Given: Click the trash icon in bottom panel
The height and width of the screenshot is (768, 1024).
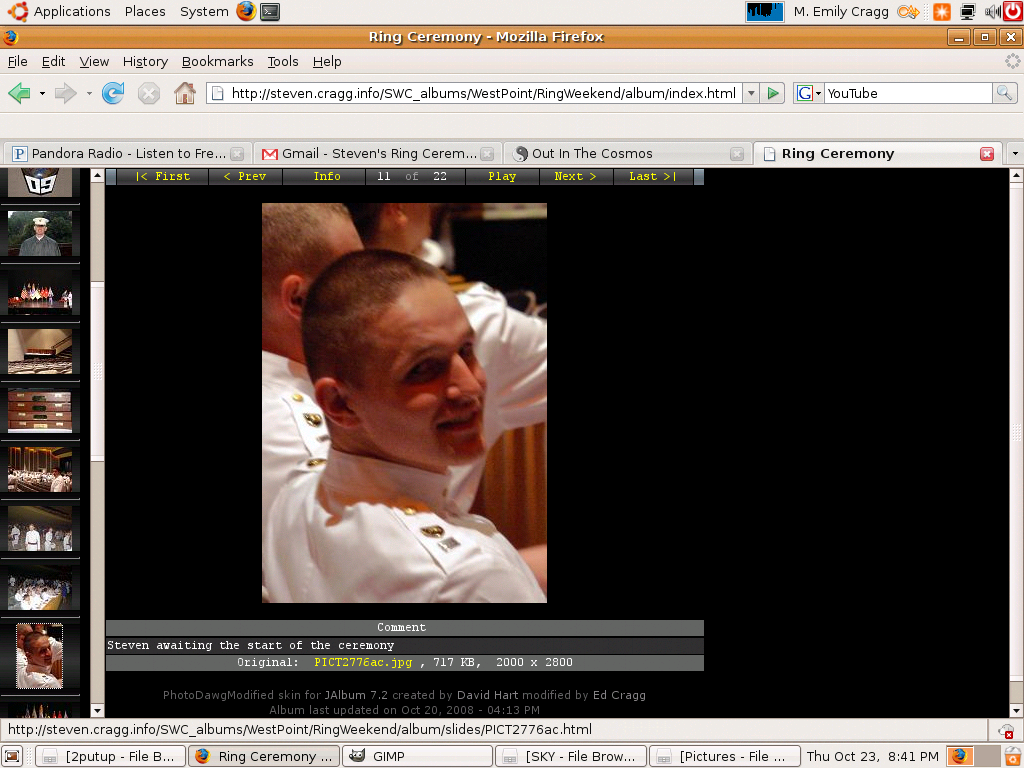Looking at the screenshot, I should coord(1013,756).
